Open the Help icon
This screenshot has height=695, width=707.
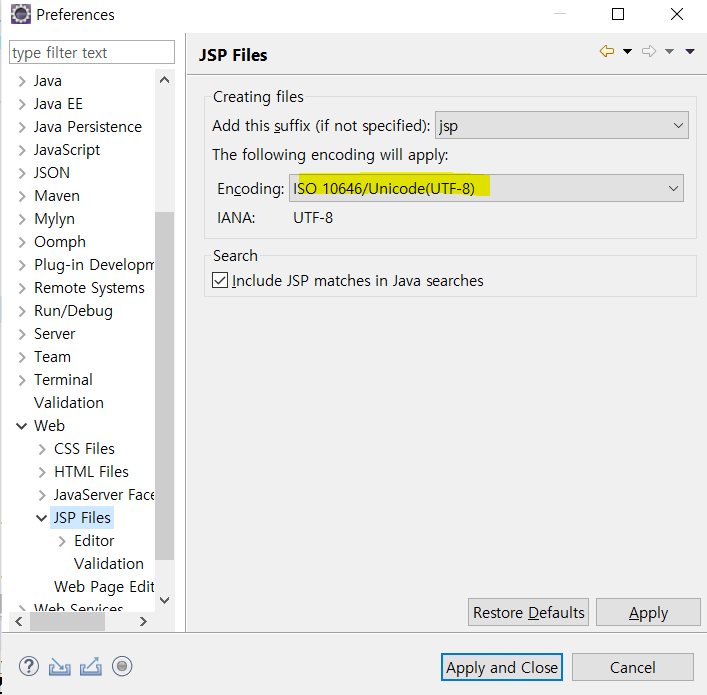click(x=28, y=666)
